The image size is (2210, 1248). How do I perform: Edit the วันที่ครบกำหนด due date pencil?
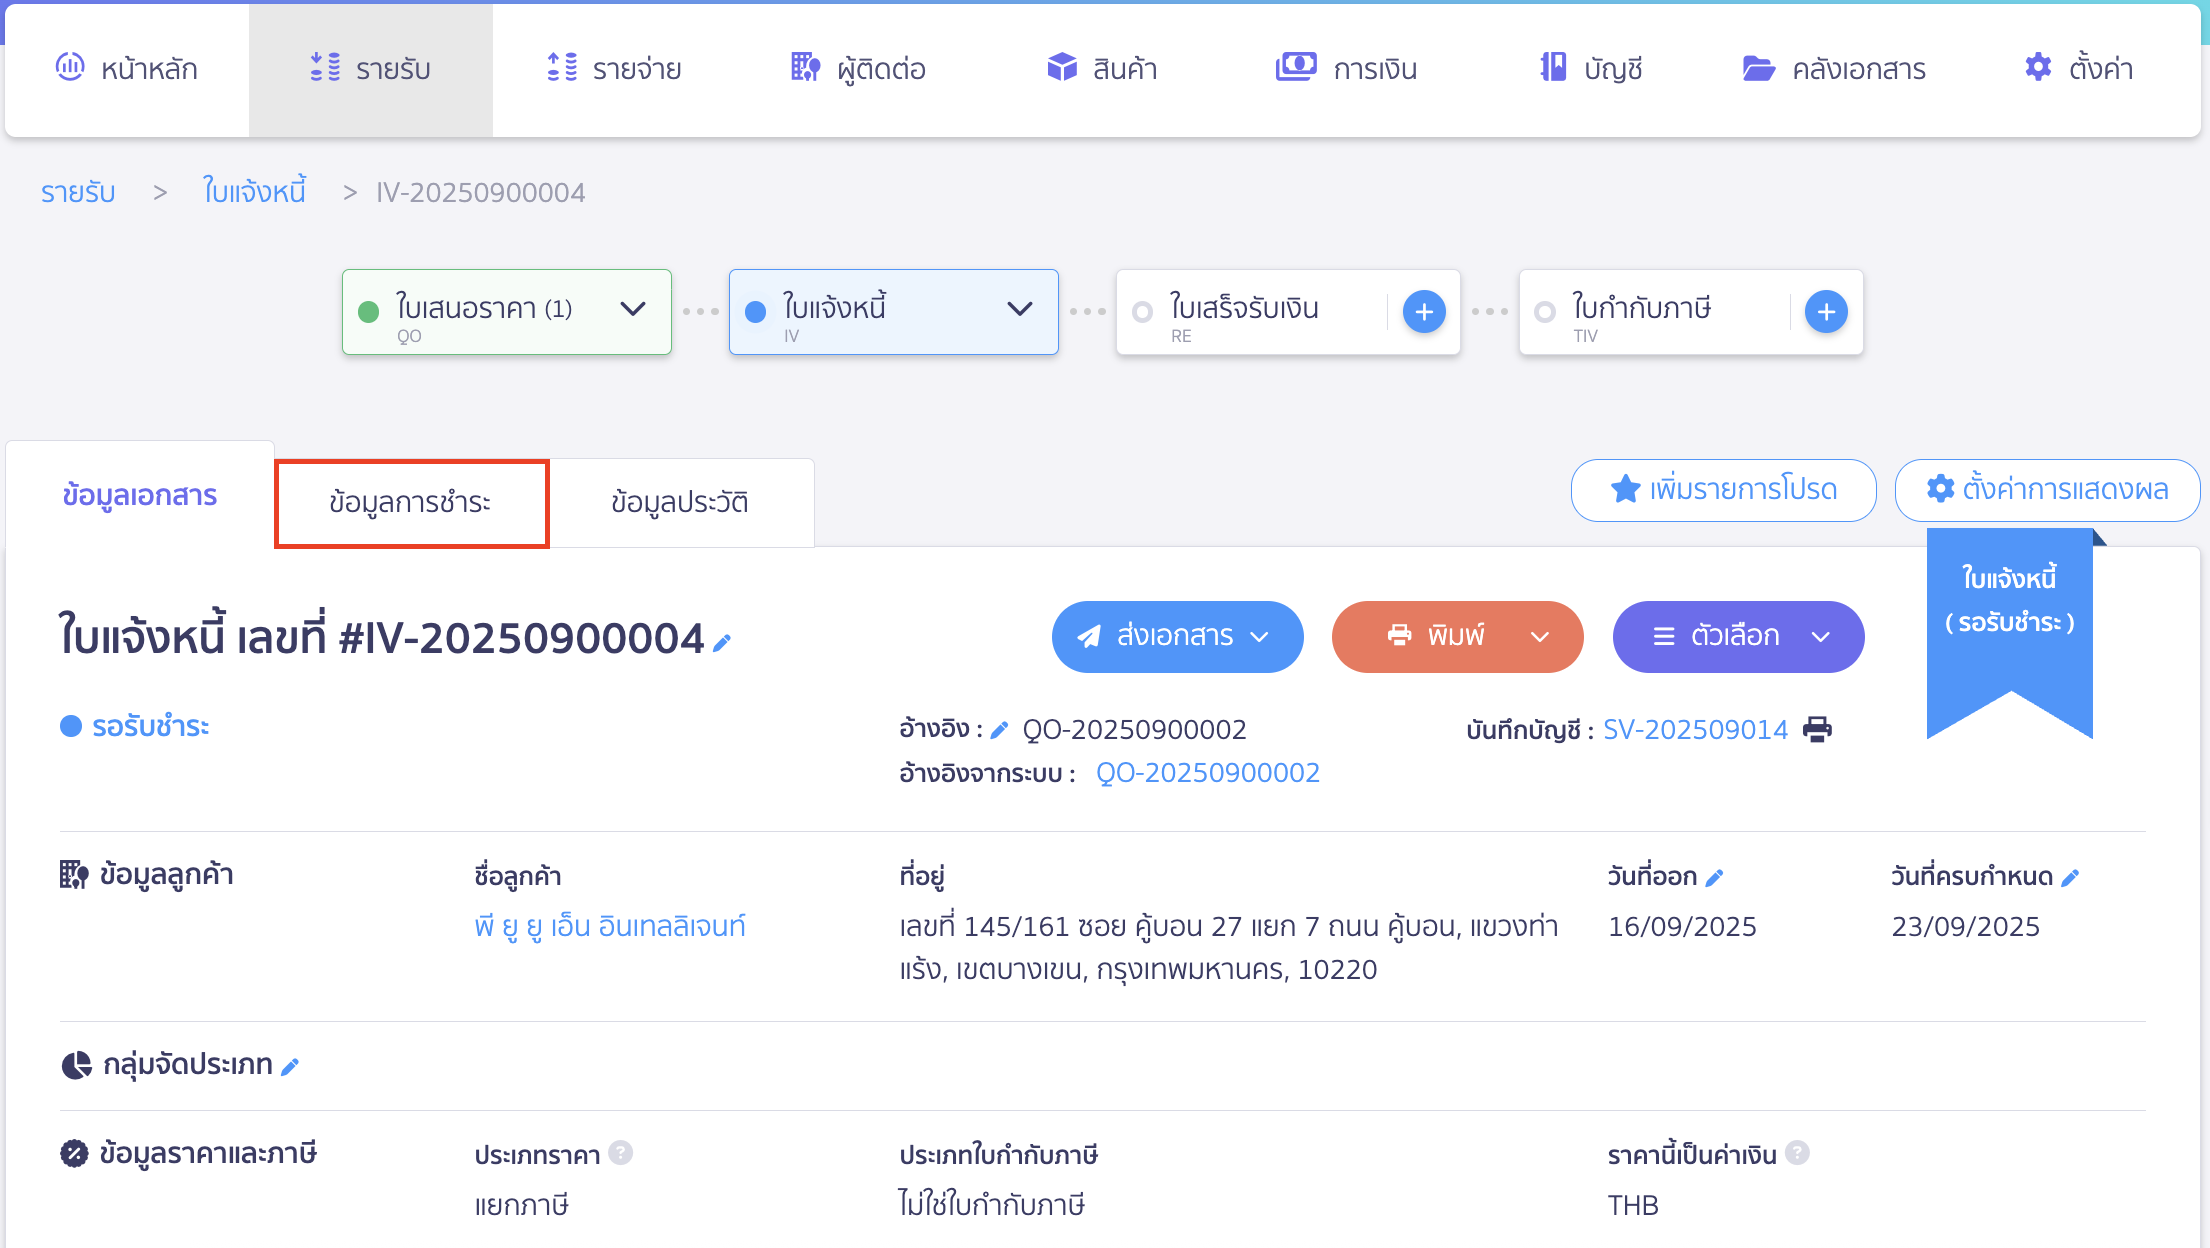tap(2070, 878)
